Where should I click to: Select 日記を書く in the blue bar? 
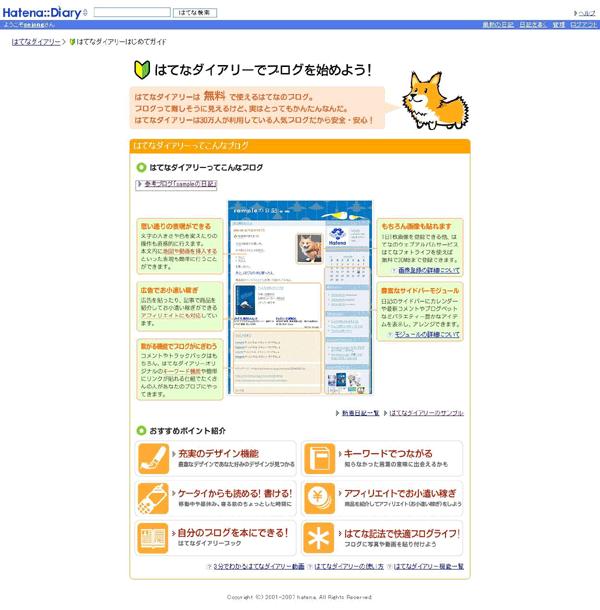533,25
